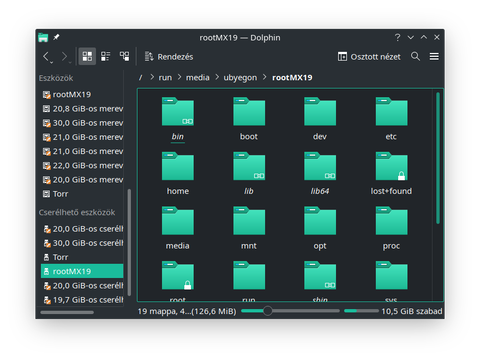Open the hamburger menu
This screenshot has width=480, height=361.
pos(434,56)
